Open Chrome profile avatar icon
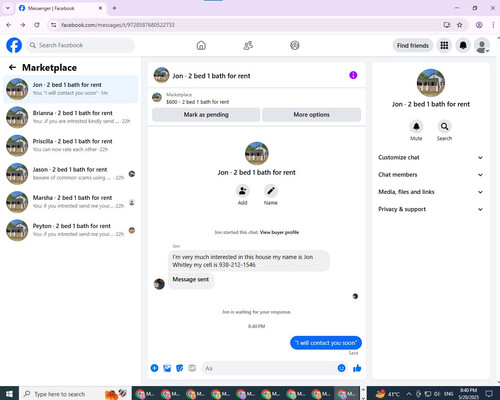The height and width of the screenshot is (400, 500). (x=479, y=25)
